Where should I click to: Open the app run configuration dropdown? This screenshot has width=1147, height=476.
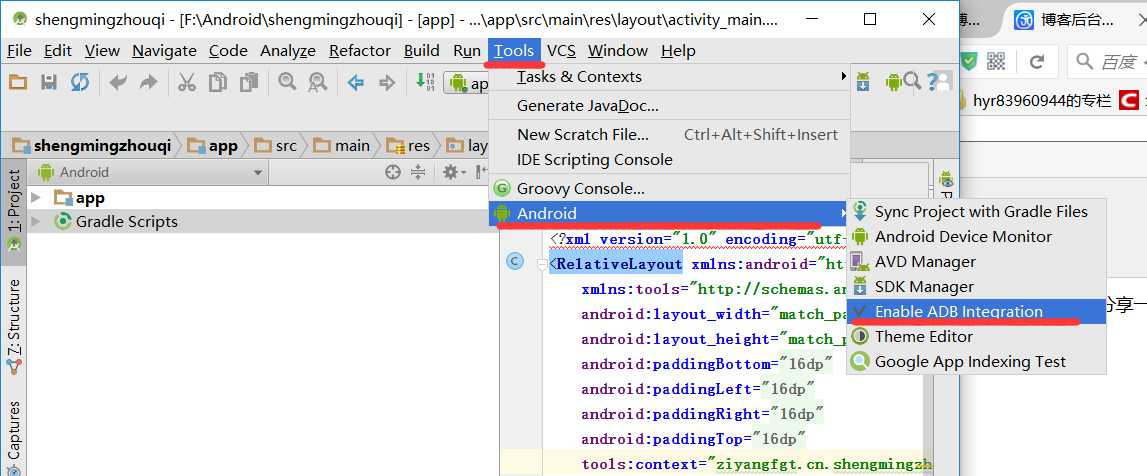pos(467,83)
